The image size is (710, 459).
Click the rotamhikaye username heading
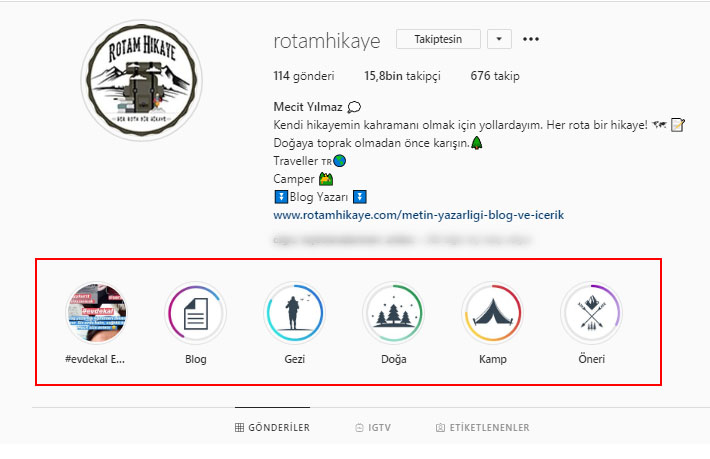[x=327, y=41]
